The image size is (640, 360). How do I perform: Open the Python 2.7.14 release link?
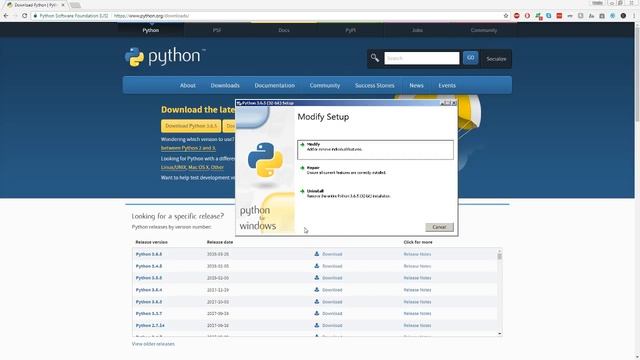click(150, 325)
